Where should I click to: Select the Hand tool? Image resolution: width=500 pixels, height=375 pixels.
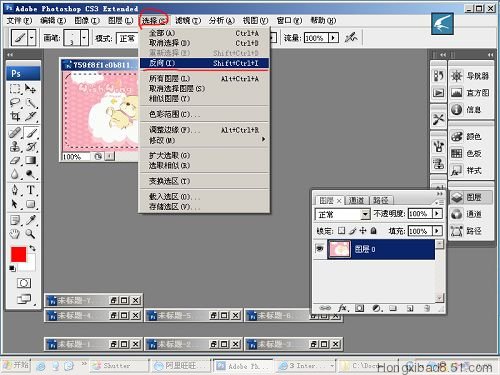pos(15,234)
